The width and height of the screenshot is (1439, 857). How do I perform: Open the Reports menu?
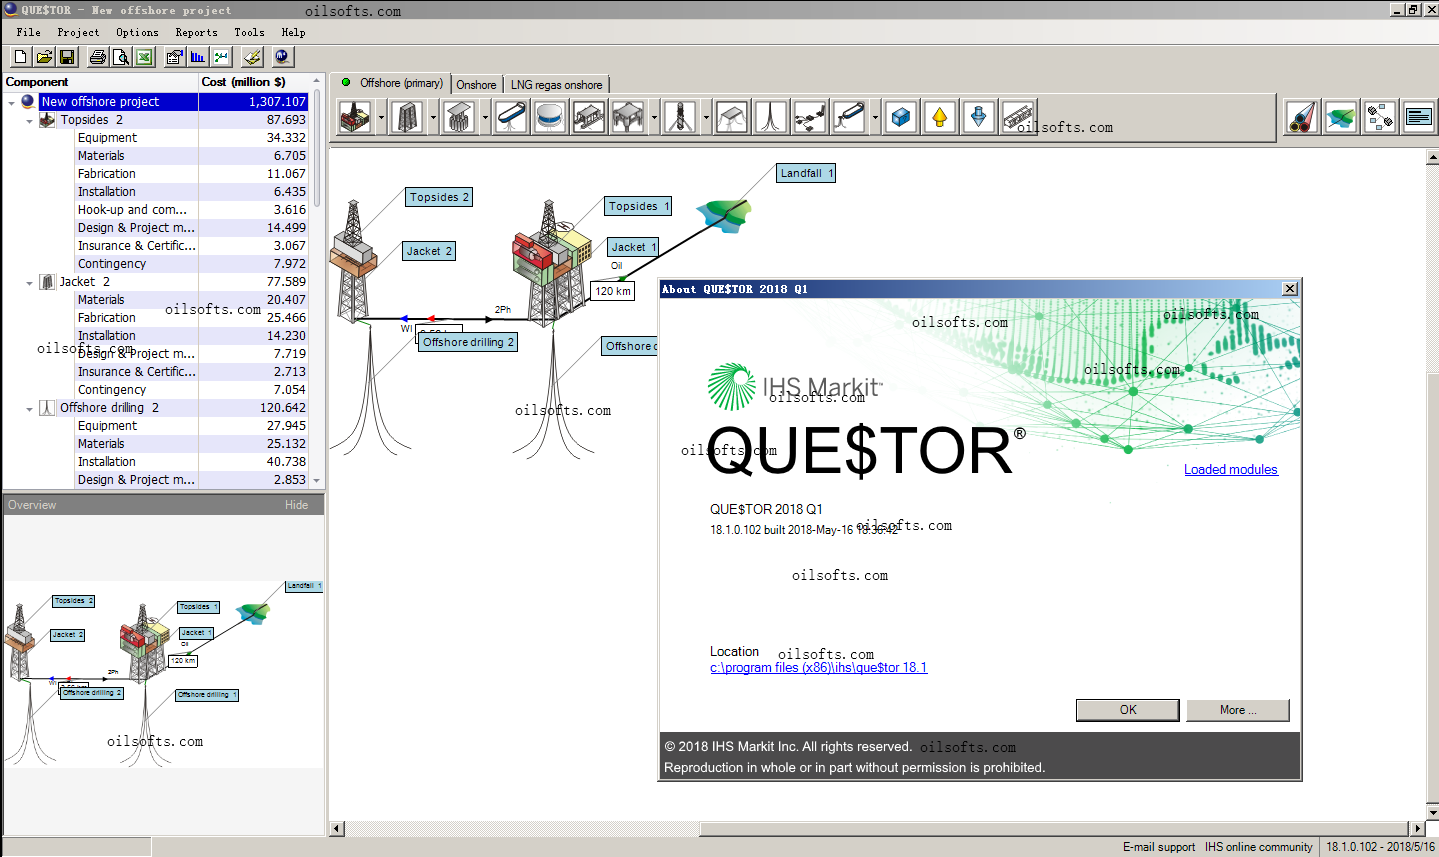click(x=196, y=32)
